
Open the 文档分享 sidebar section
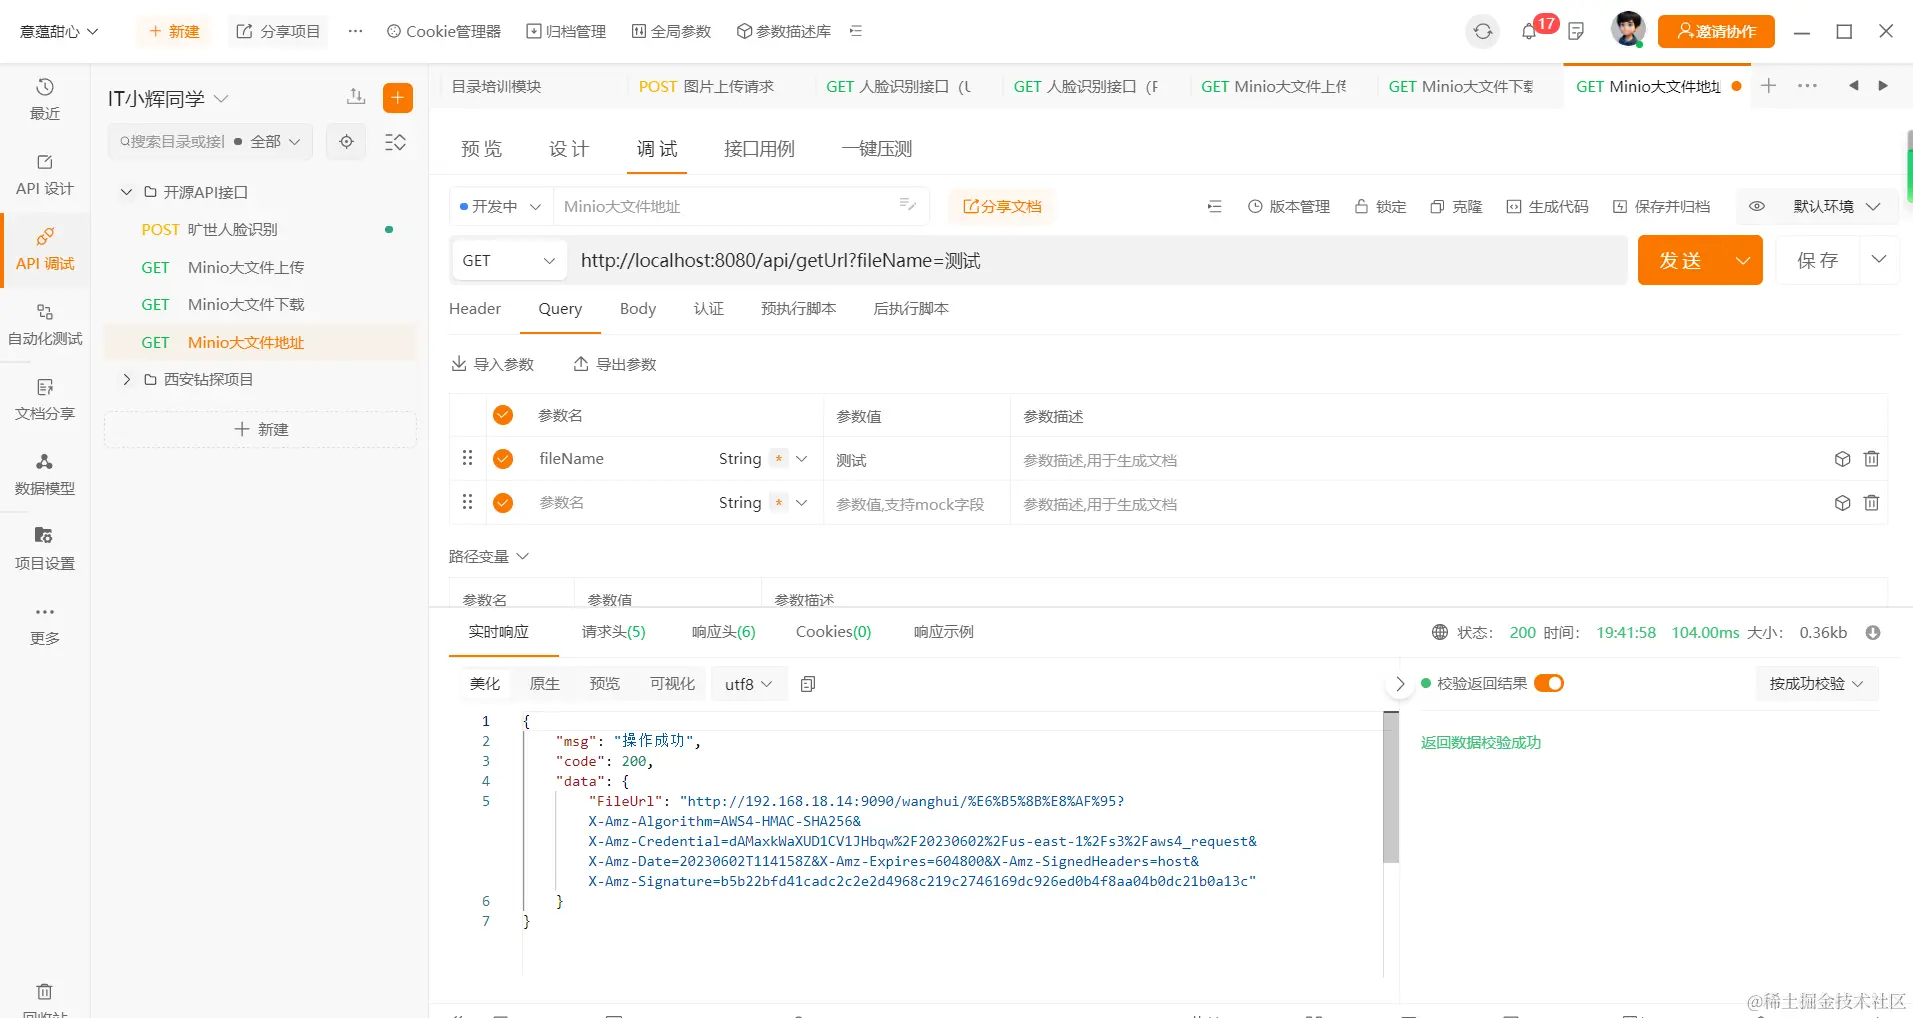(44, 399)
